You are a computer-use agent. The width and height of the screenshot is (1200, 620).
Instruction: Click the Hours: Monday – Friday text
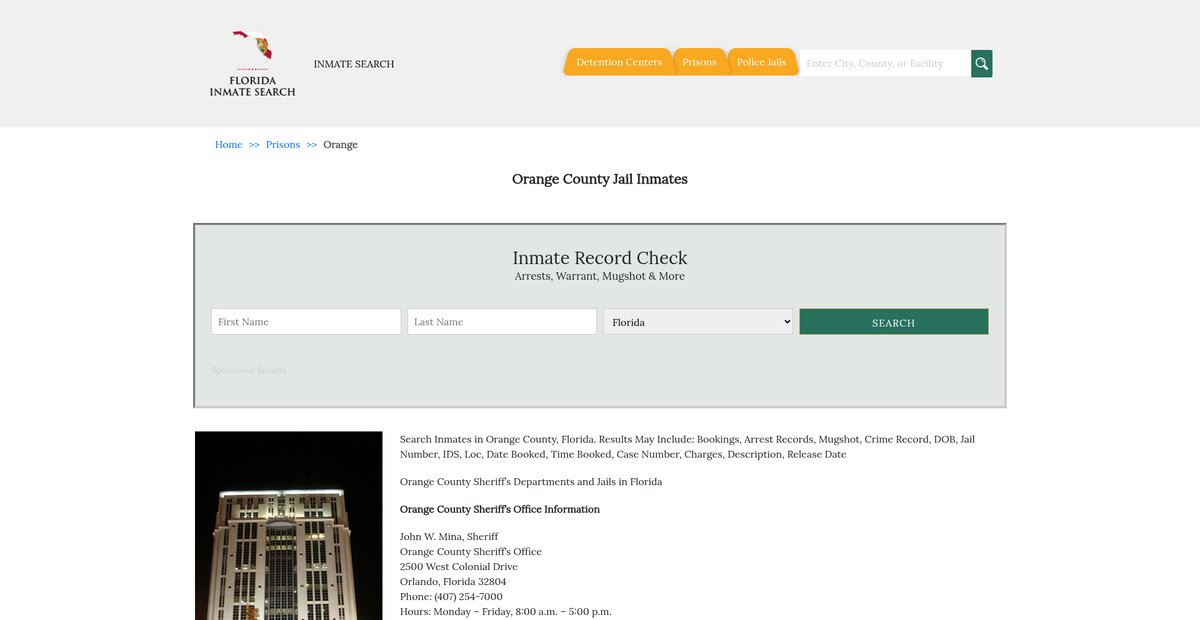(506, 611)
